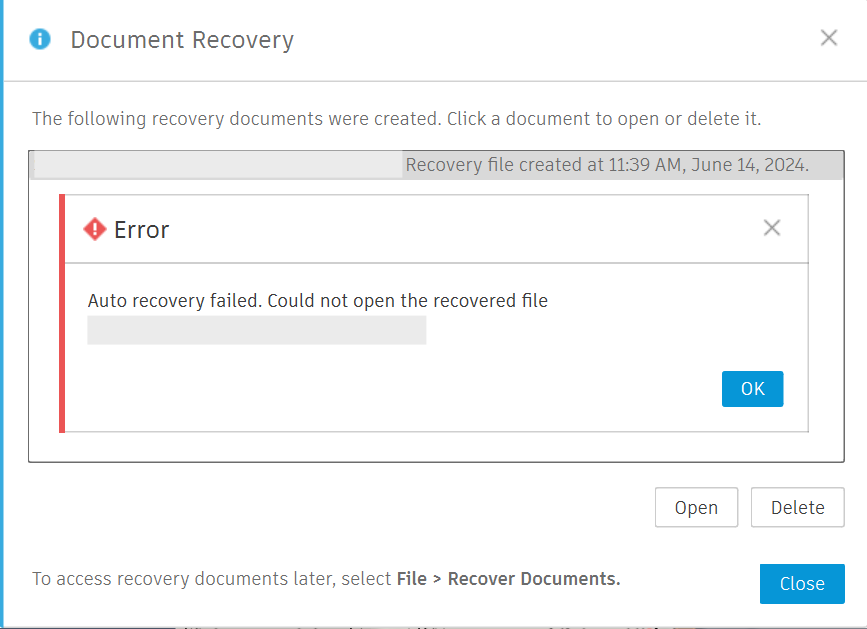Click the blue information icon beside Document Recovery

pyautogui.click(x=39, y=39)
